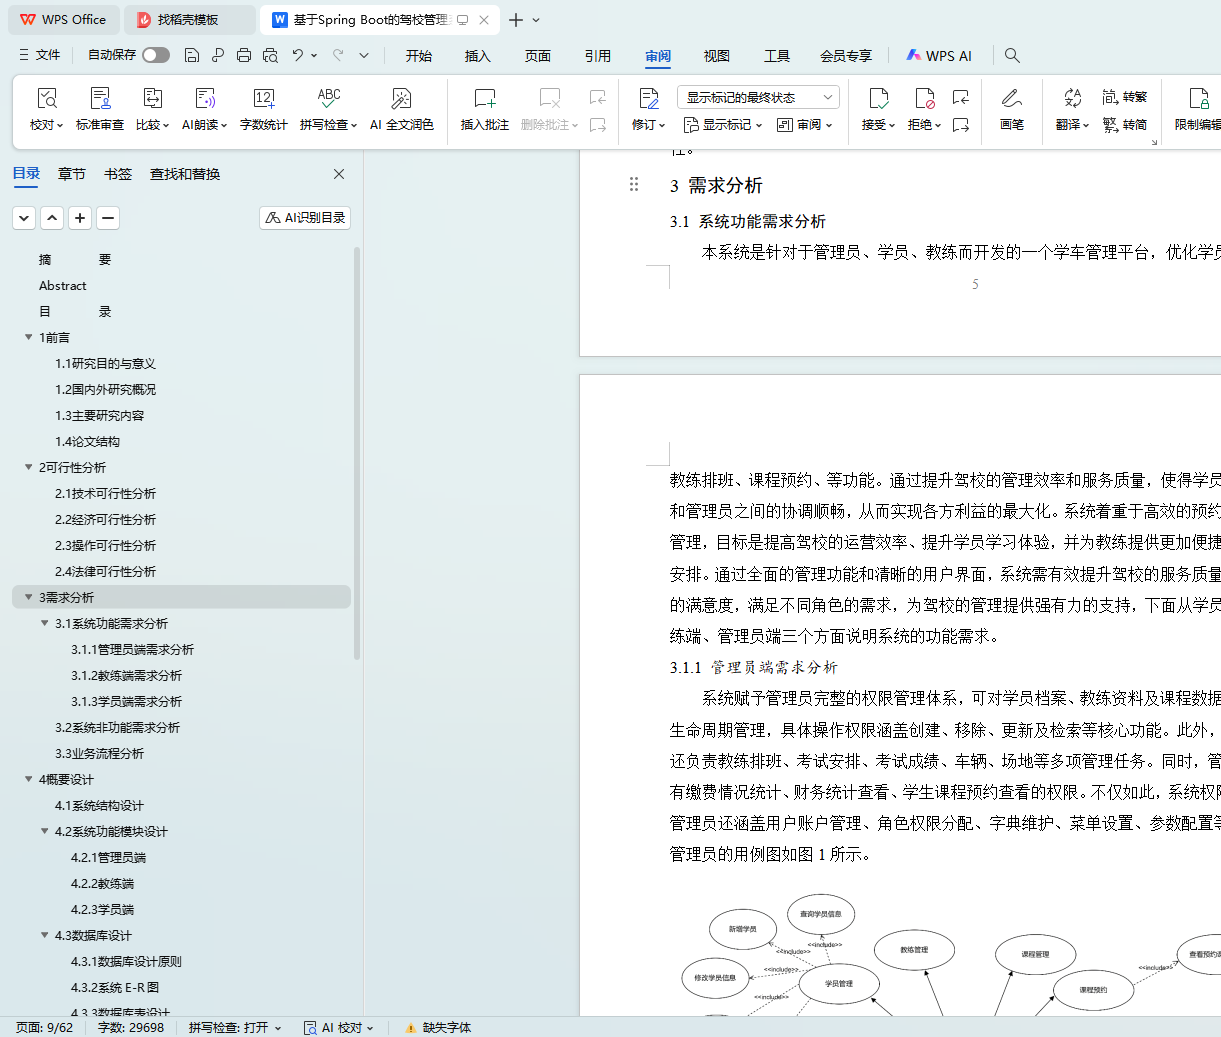Click the Standards Review (标准审查) icon

(100, 99)
